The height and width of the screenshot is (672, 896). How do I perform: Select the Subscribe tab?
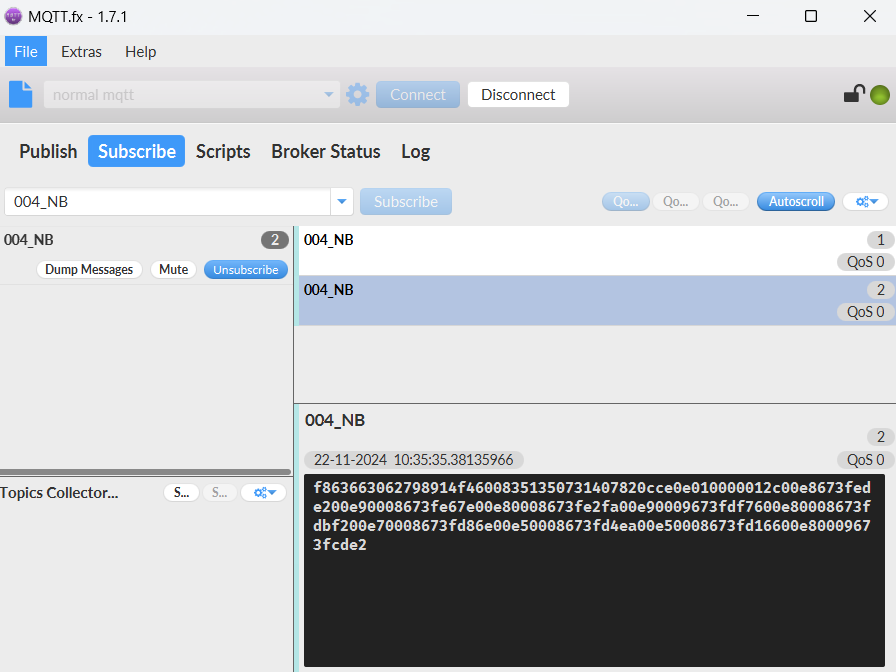(x=137, y=151)
